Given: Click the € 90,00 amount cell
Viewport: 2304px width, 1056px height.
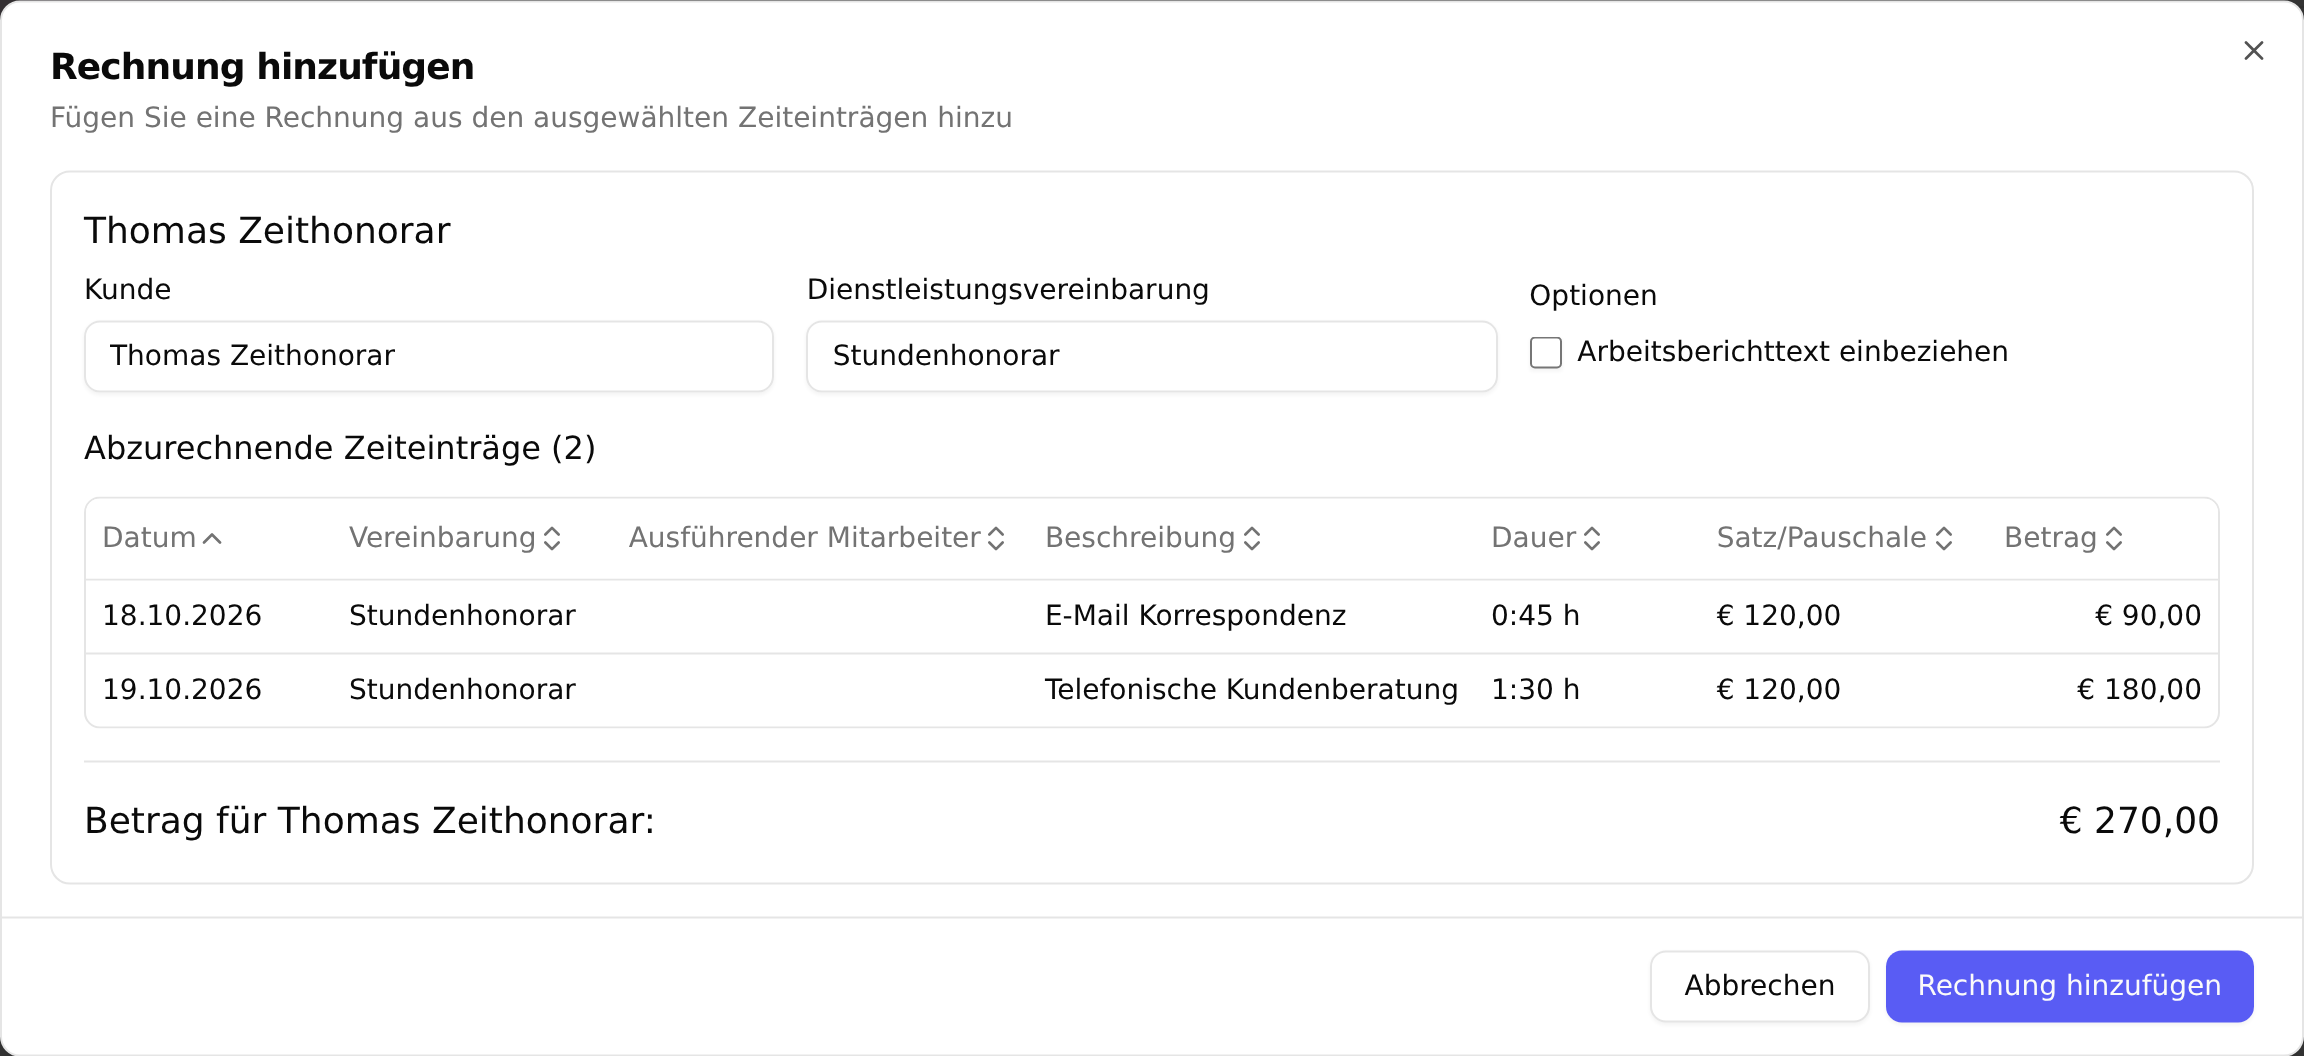Looking at the screenshot, I should pyautogui.click(x=2147, y=616).
